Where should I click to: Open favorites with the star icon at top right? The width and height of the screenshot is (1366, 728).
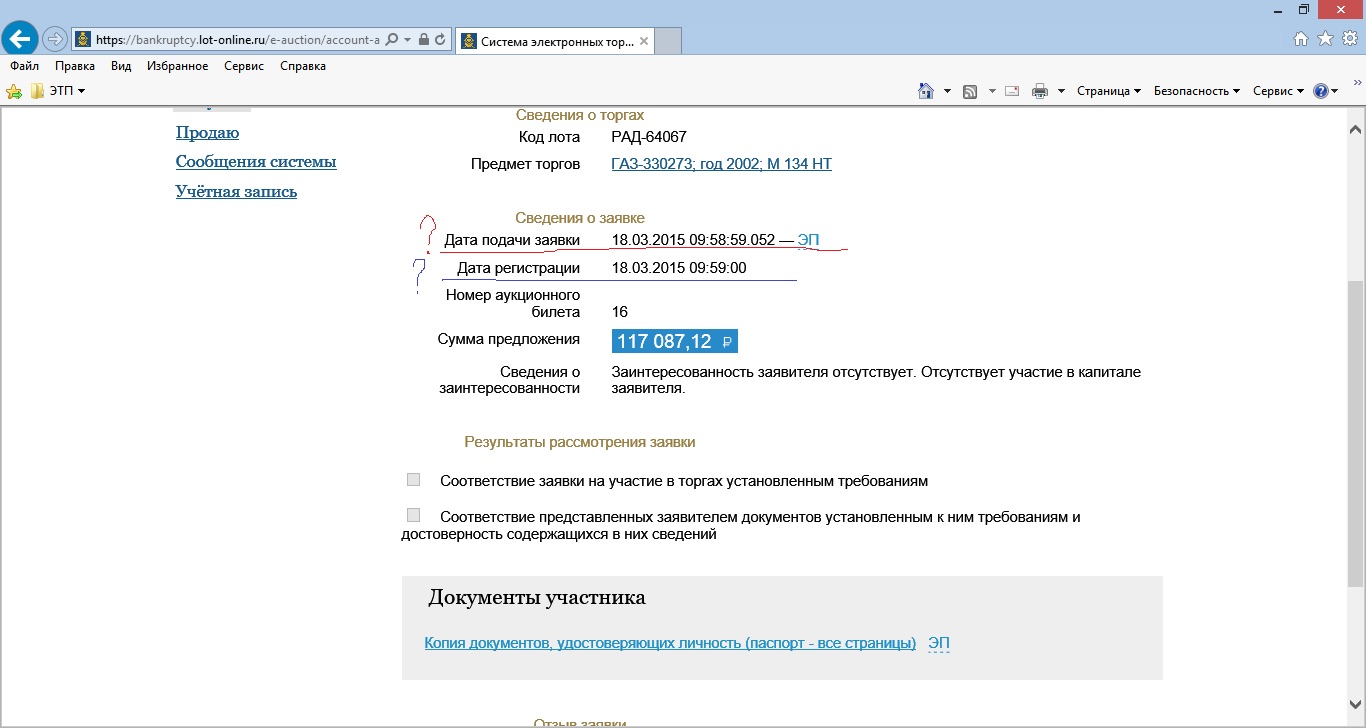[1325, 39]
